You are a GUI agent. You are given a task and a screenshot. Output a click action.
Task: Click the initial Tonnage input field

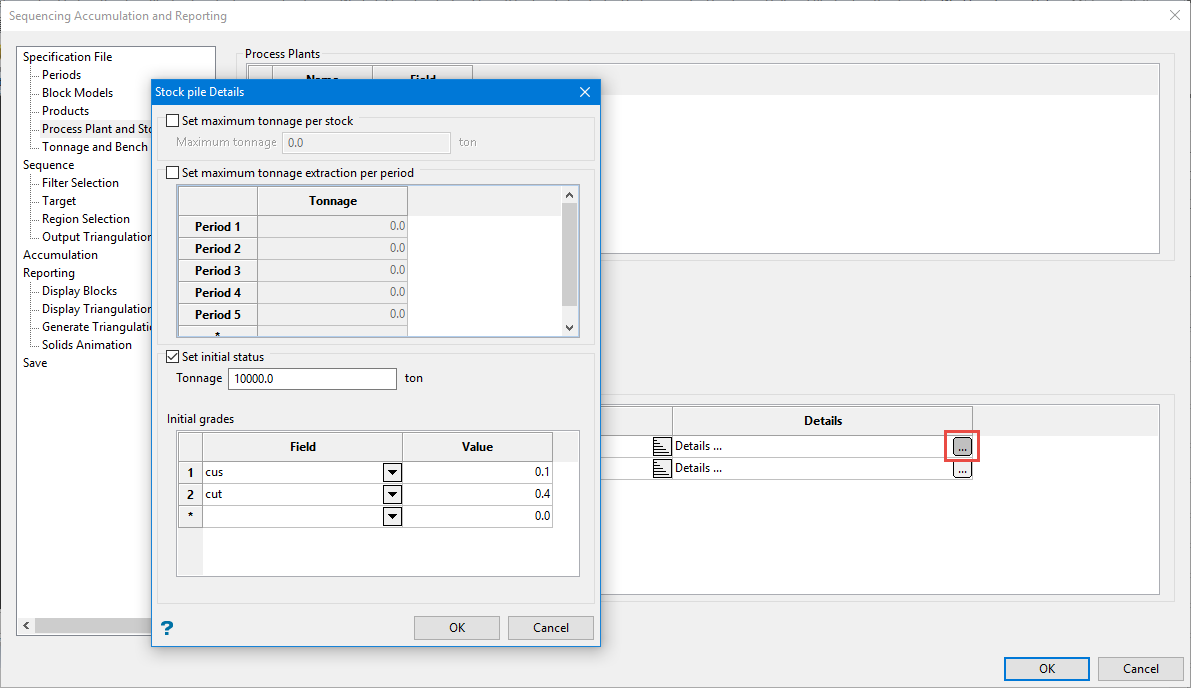coord(312,379)
